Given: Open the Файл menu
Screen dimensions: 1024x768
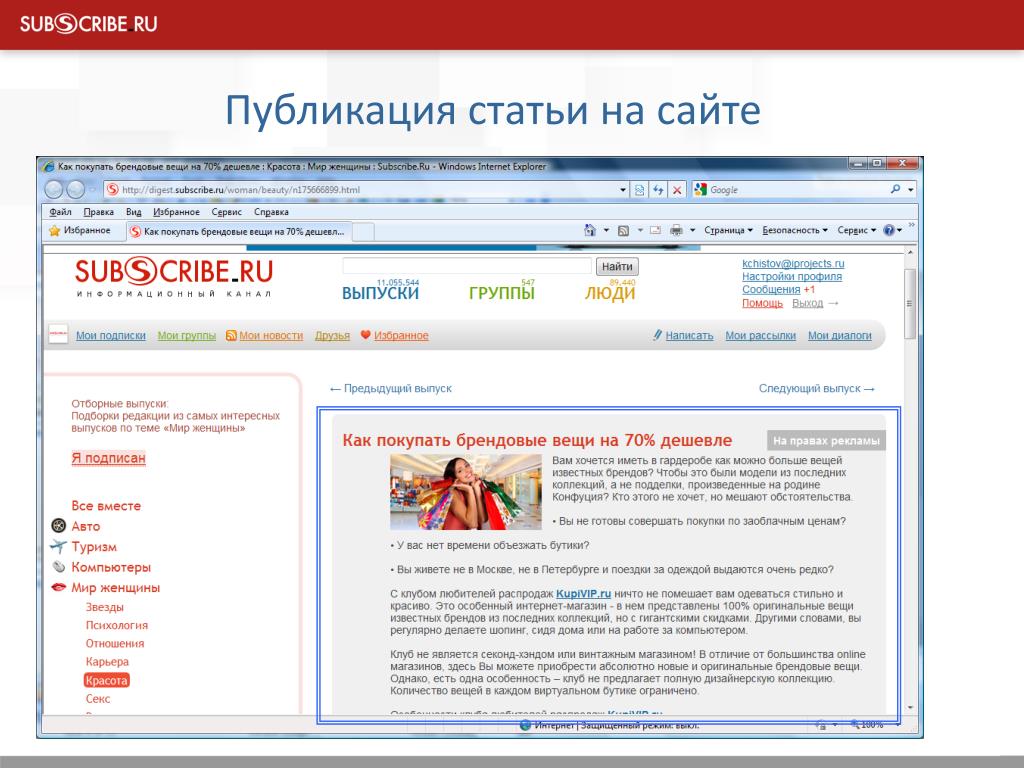Looking at the screenshot, I should [61, 212].
